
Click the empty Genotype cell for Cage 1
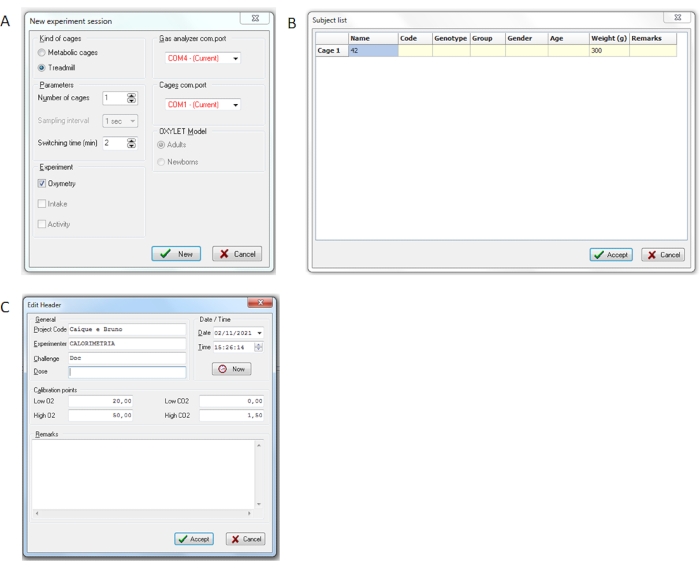[451, 50]
